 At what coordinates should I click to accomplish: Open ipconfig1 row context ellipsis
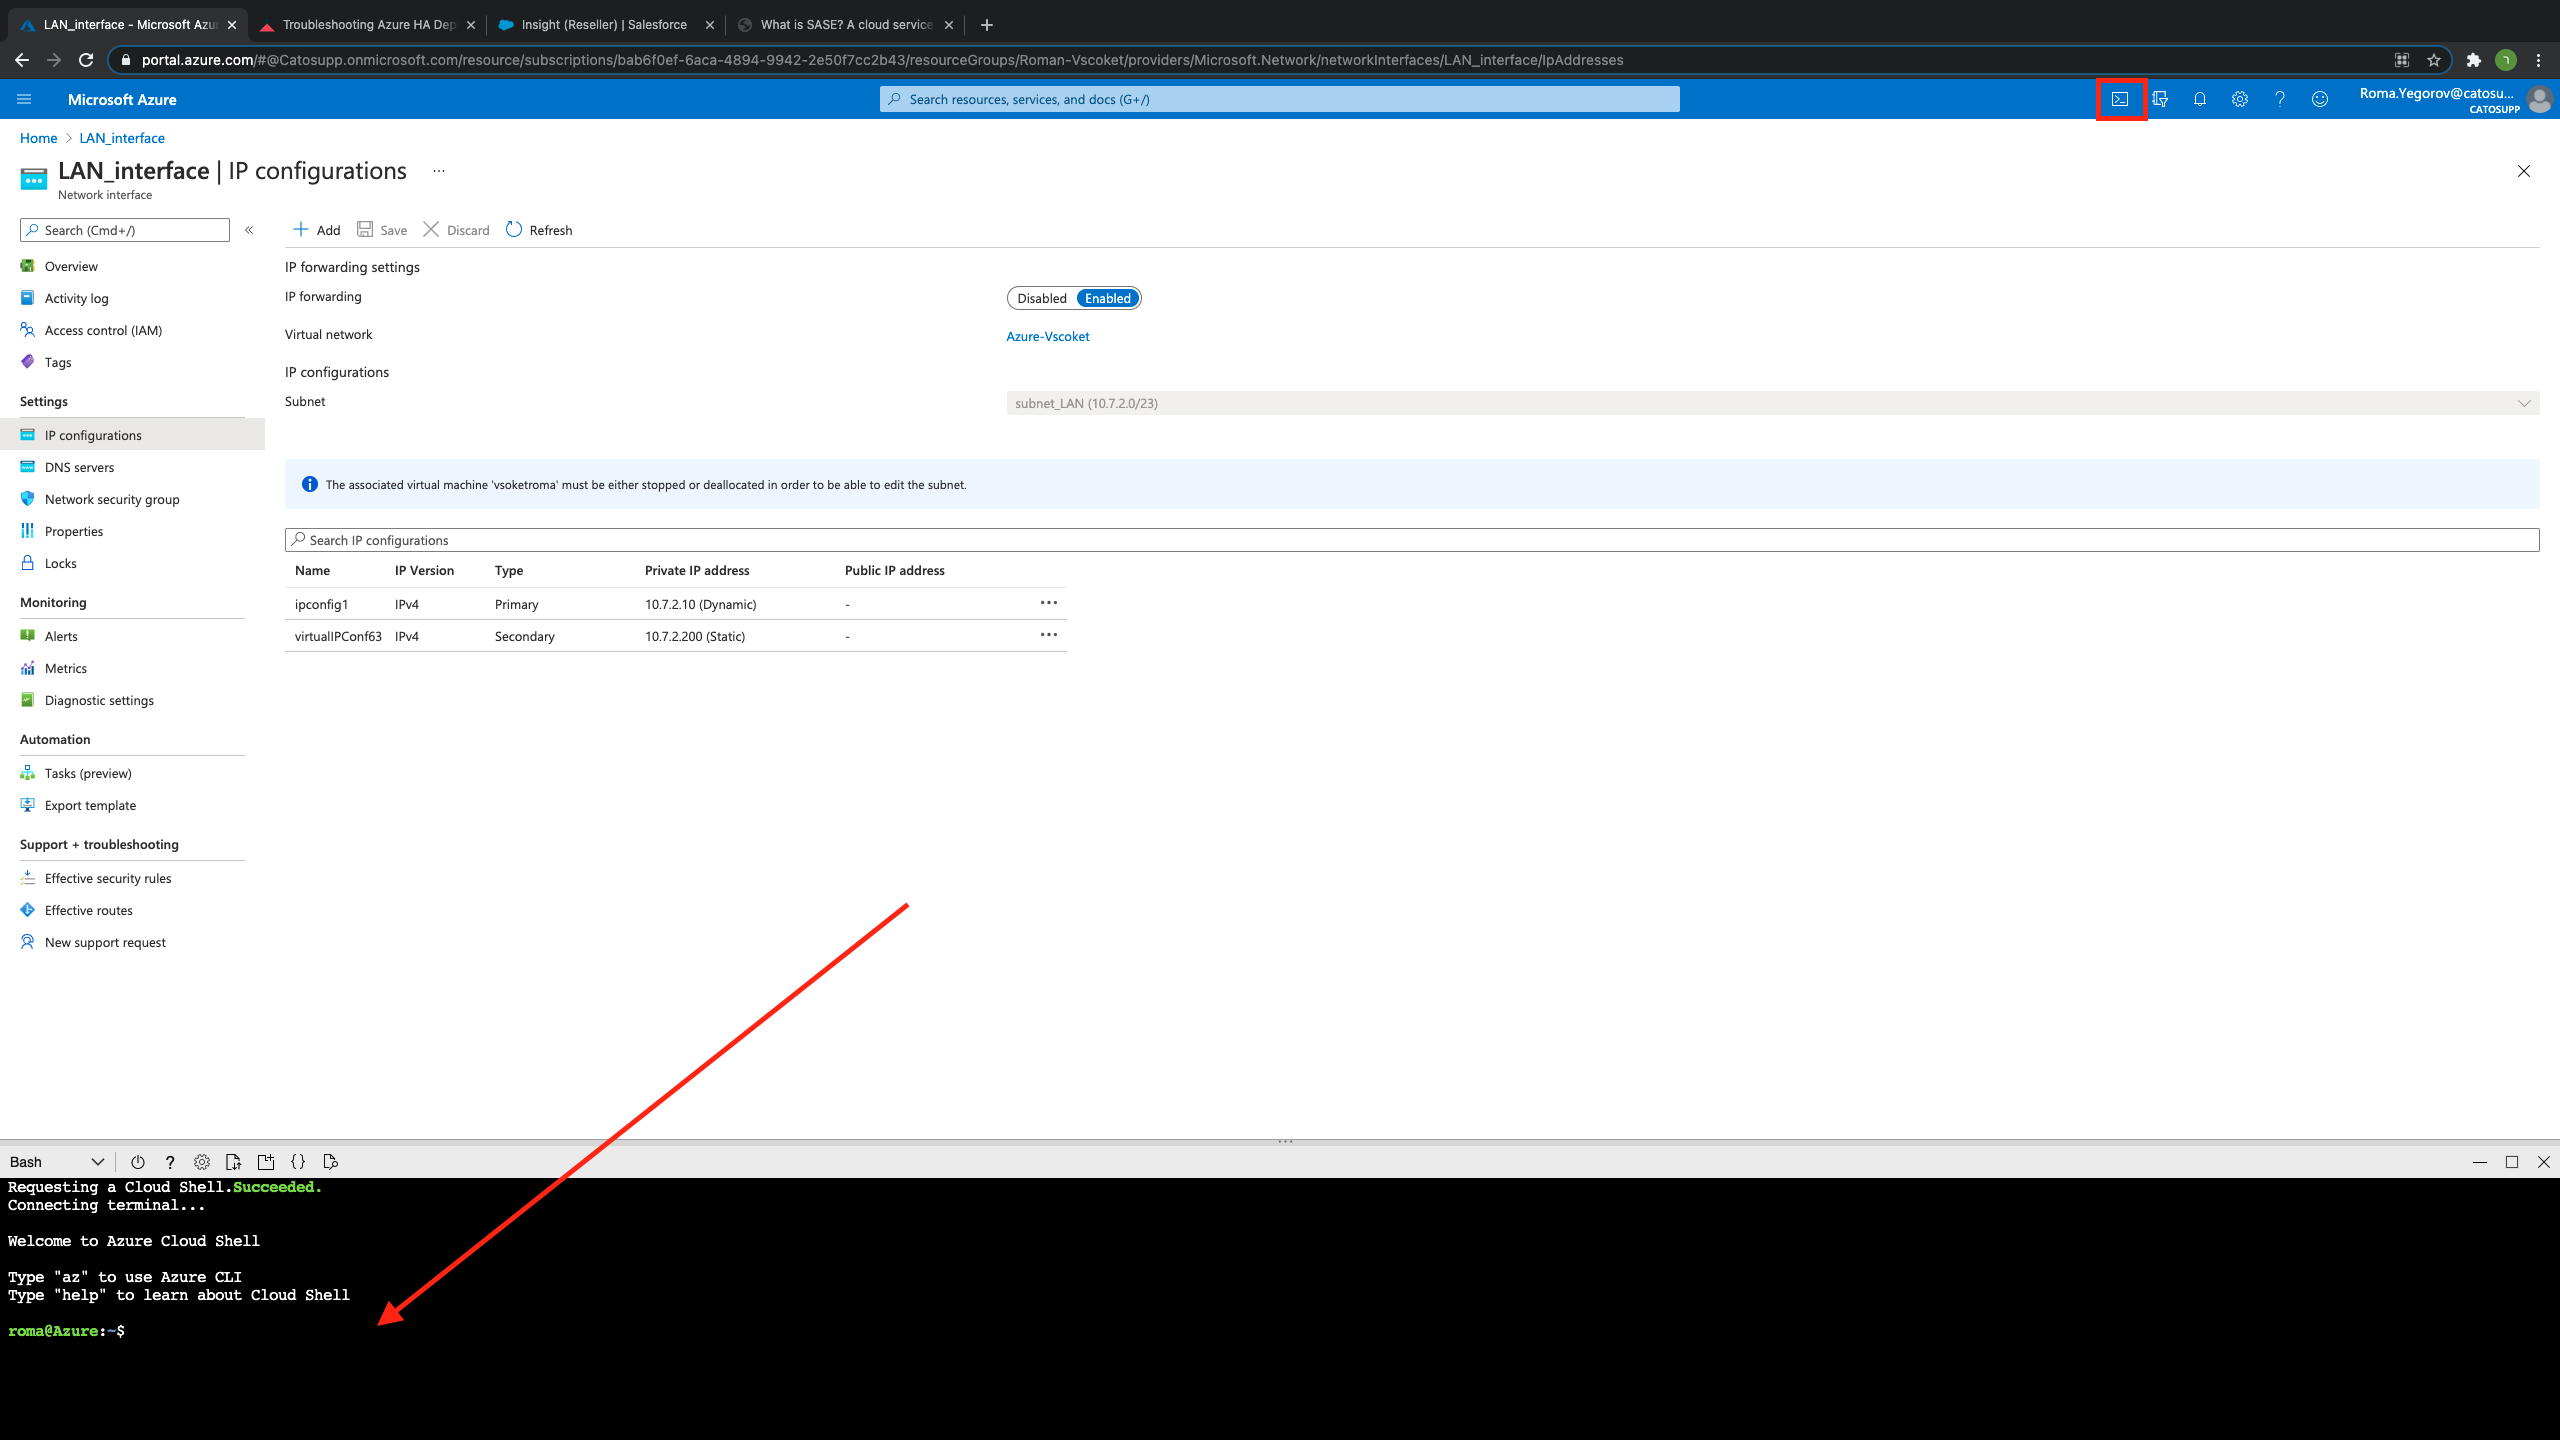(1049, 603)
